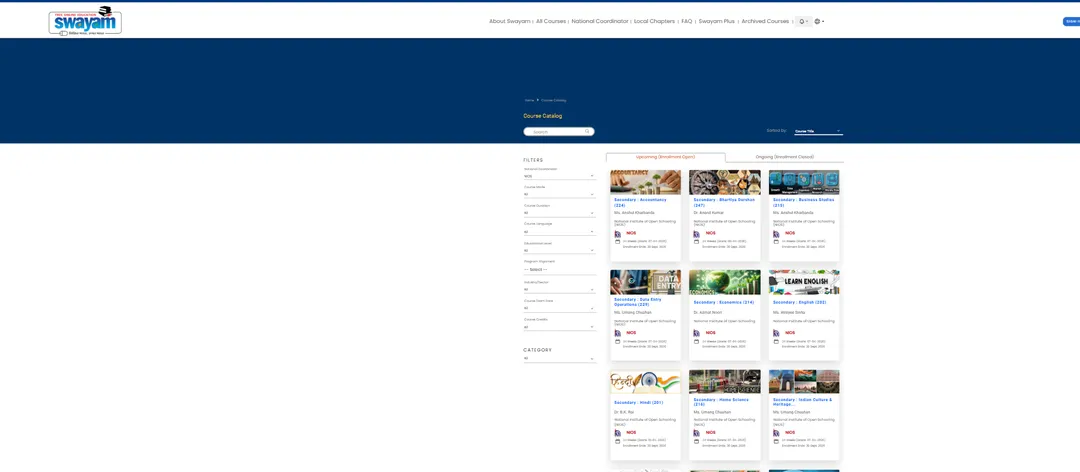Click the Swayam logo in the header

point(85,20)
